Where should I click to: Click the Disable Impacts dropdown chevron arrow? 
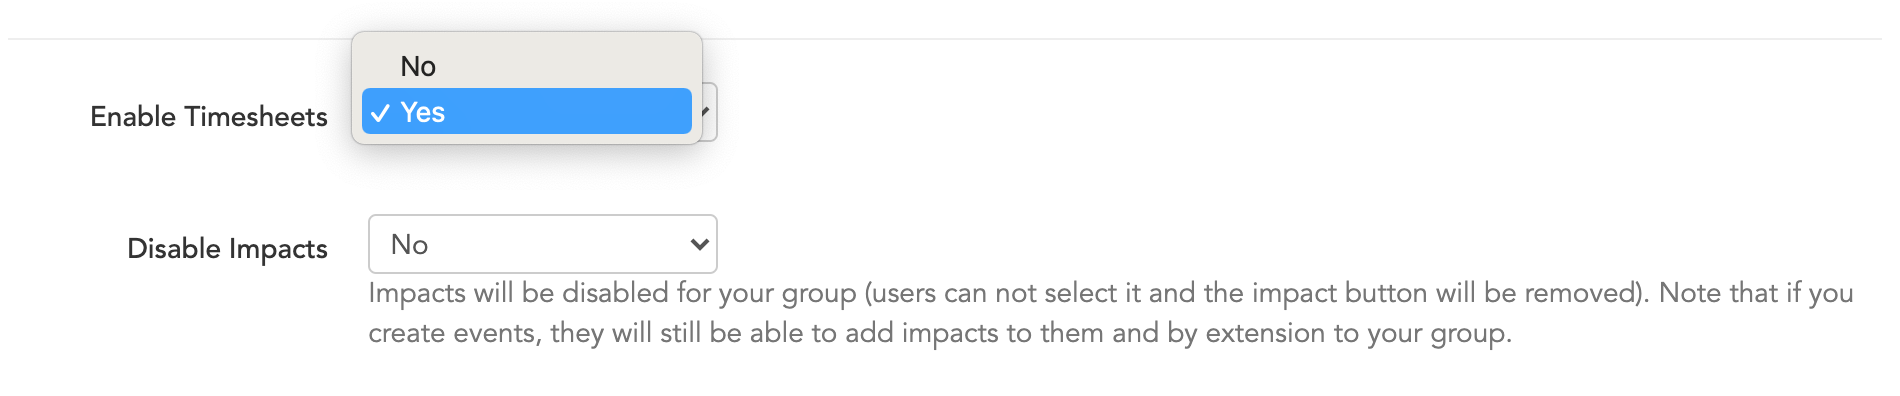coord(699,244)
